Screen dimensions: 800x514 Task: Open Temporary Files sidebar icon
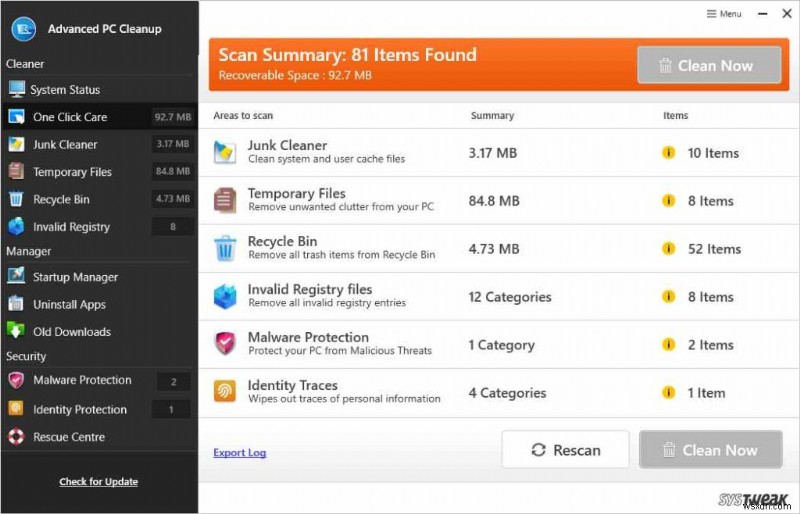pyautogui.click(x=16, y=172)
